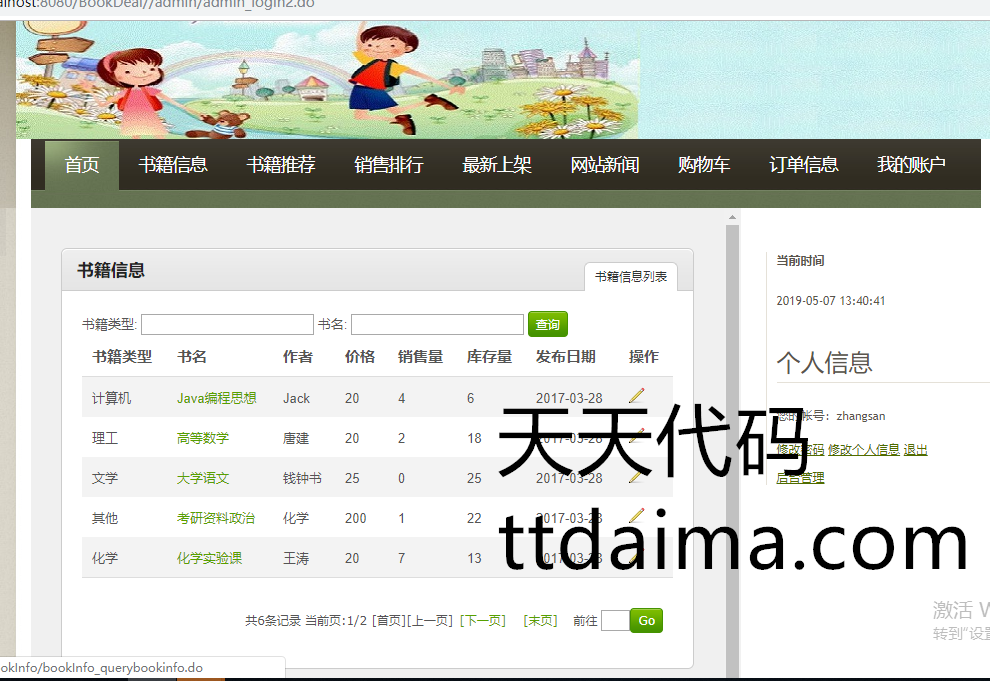
Task: Go to next page via 下一页
Action: (x=483, y=621)
